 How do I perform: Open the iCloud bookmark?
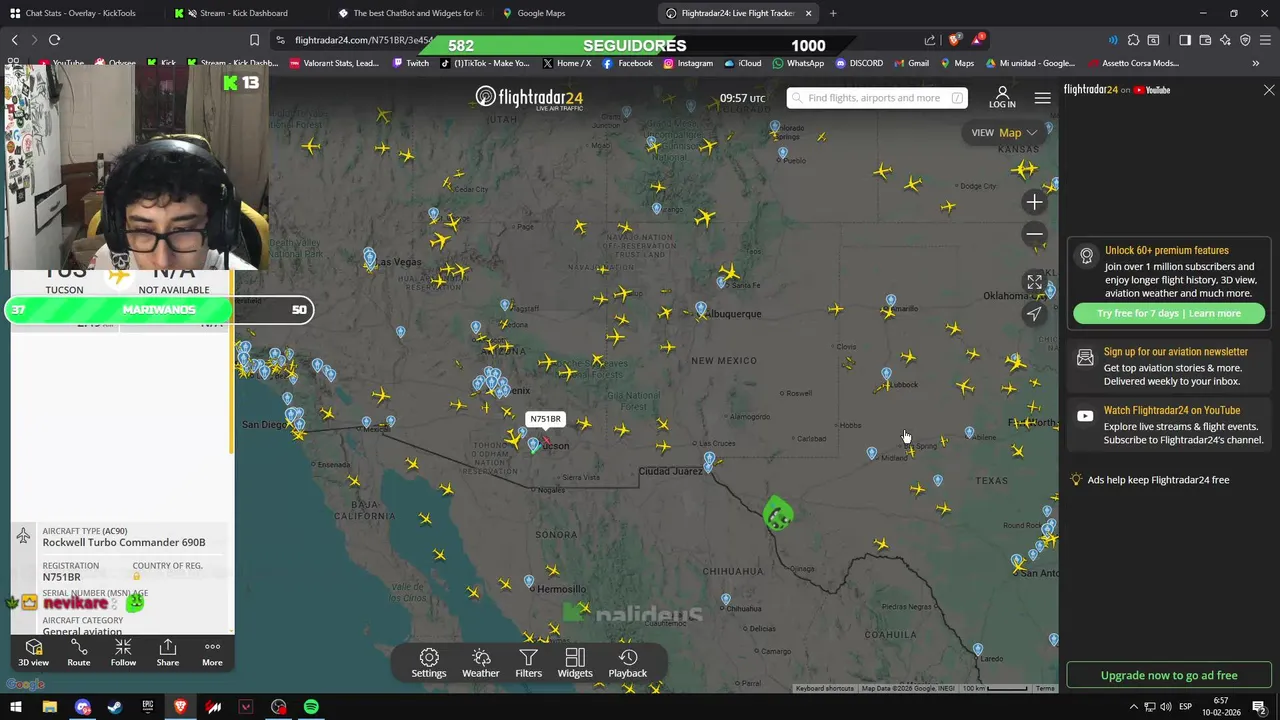[743, 63]
